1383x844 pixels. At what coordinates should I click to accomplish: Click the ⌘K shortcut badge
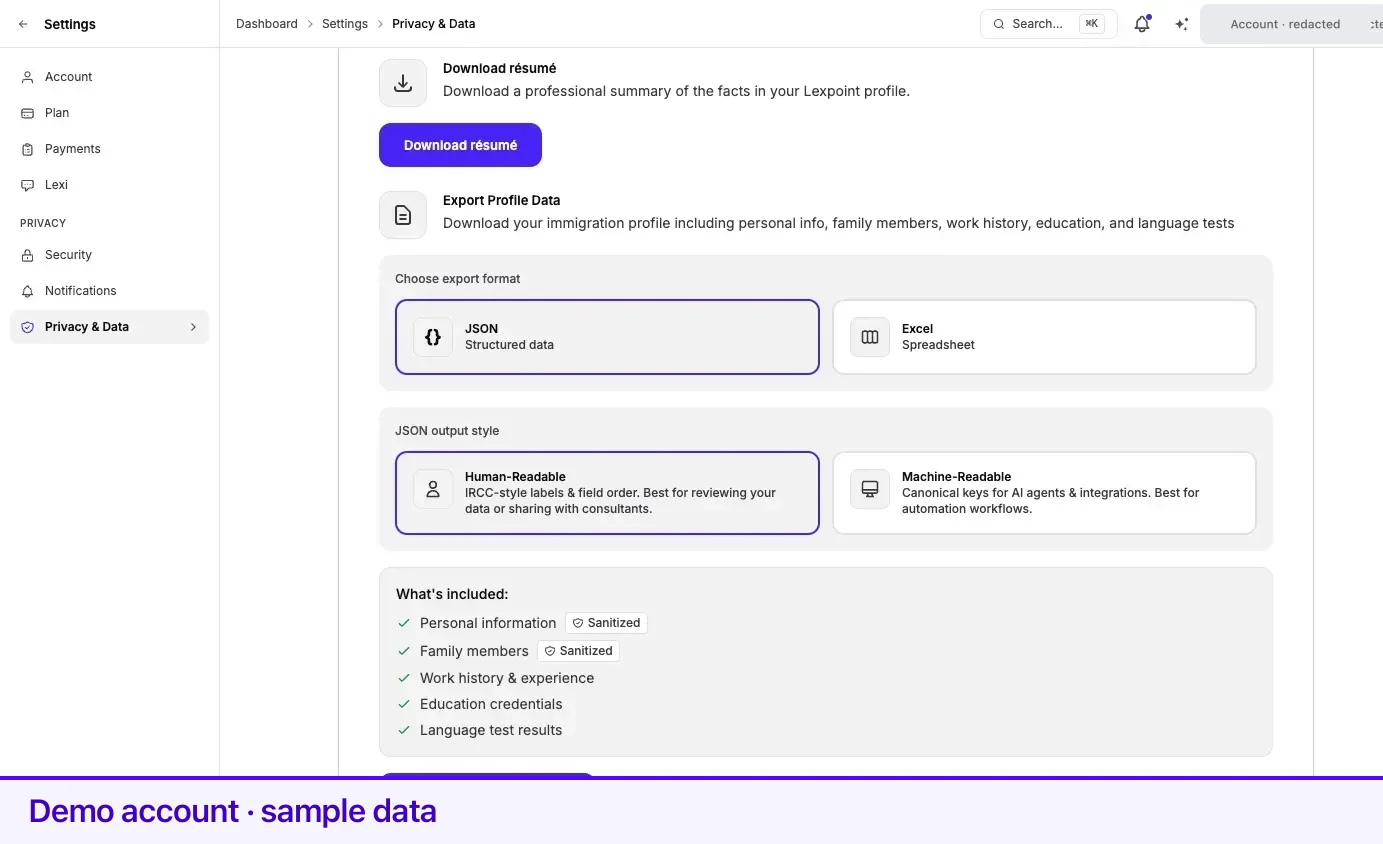(x=1092, y=24)
